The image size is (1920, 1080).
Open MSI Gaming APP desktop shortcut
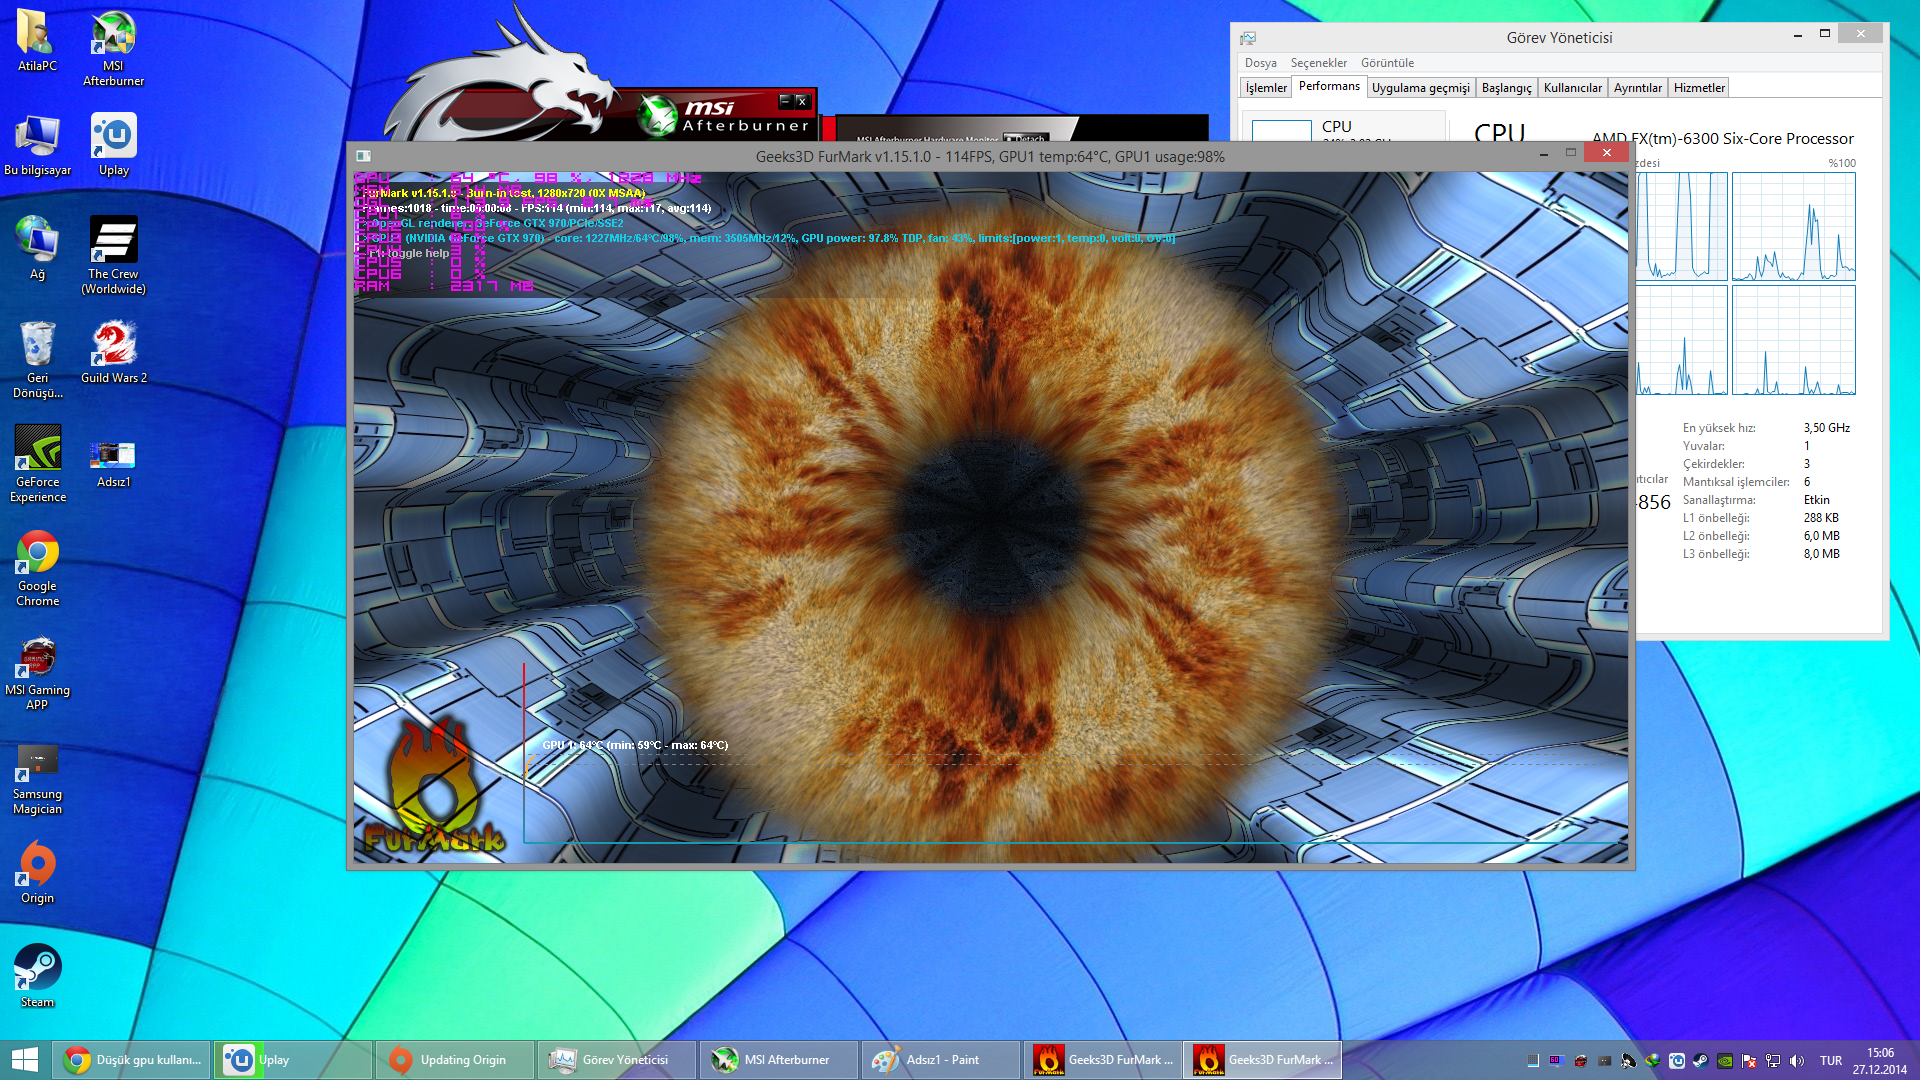point(37,672)
